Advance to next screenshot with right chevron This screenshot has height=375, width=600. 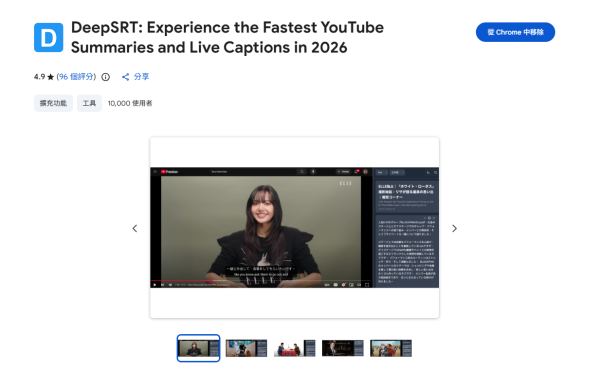[454, 228]
